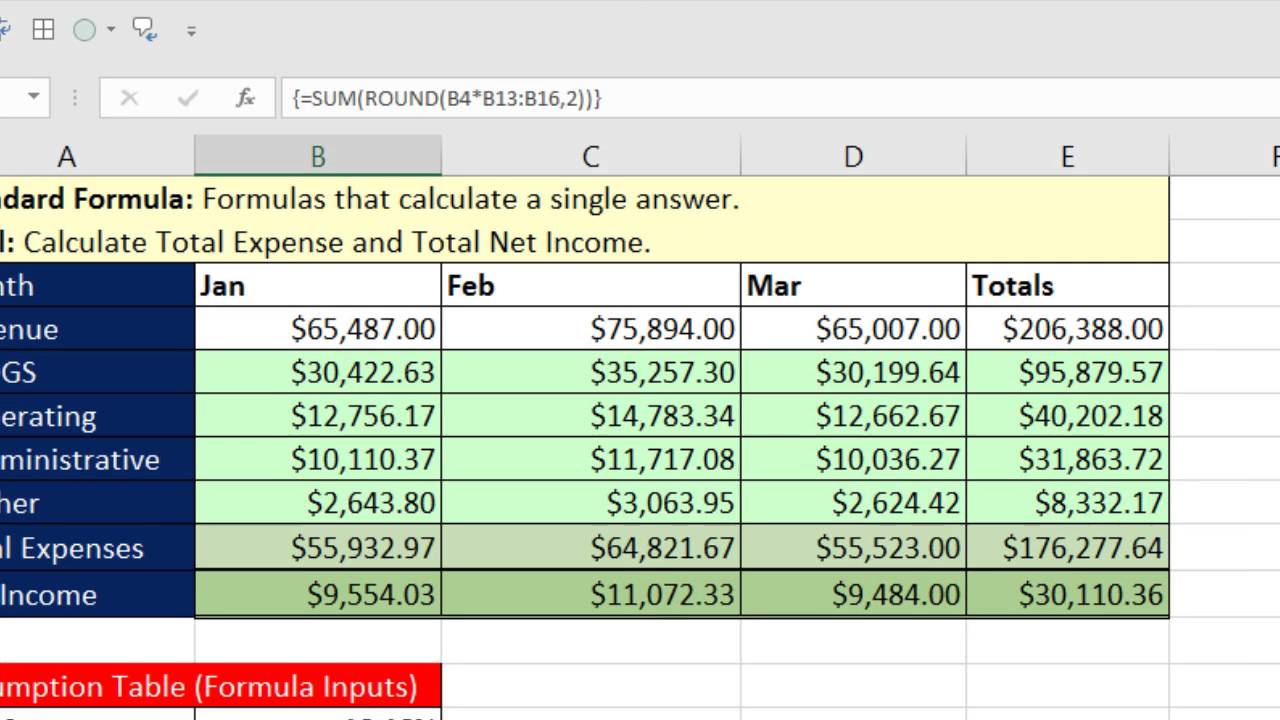Click the Insert Function fx icon
Viewport: 1280px width, 720px height.
(246, 98)
